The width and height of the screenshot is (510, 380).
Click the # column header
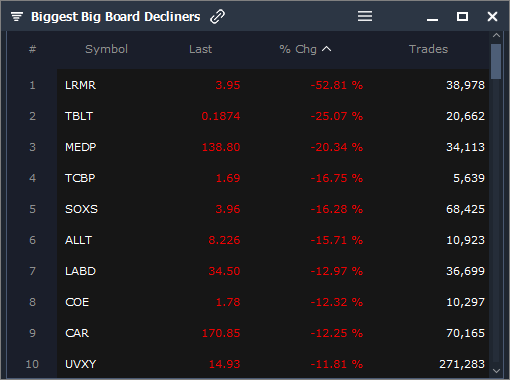pos(32,49)
